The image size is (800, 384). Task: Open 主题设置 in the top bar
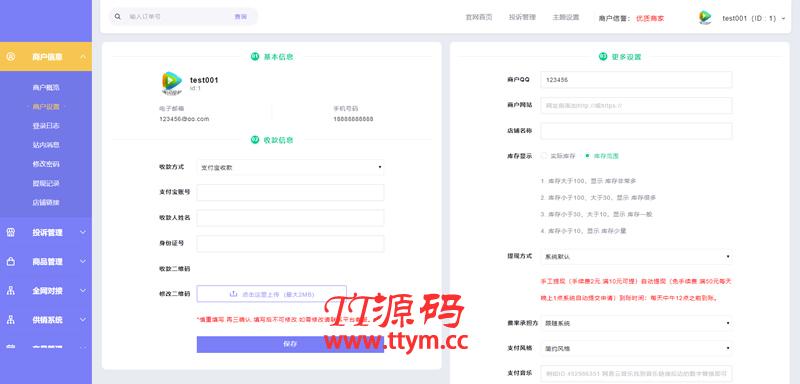pos(565,17)
